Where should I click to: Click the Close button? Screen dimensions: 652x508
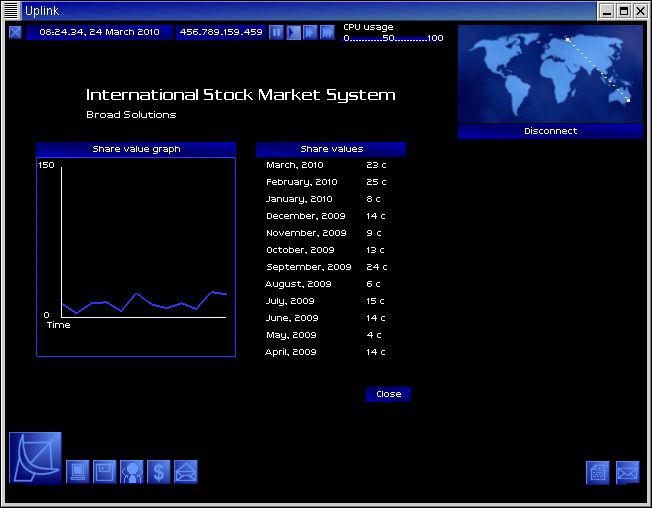tap(388, 394)
